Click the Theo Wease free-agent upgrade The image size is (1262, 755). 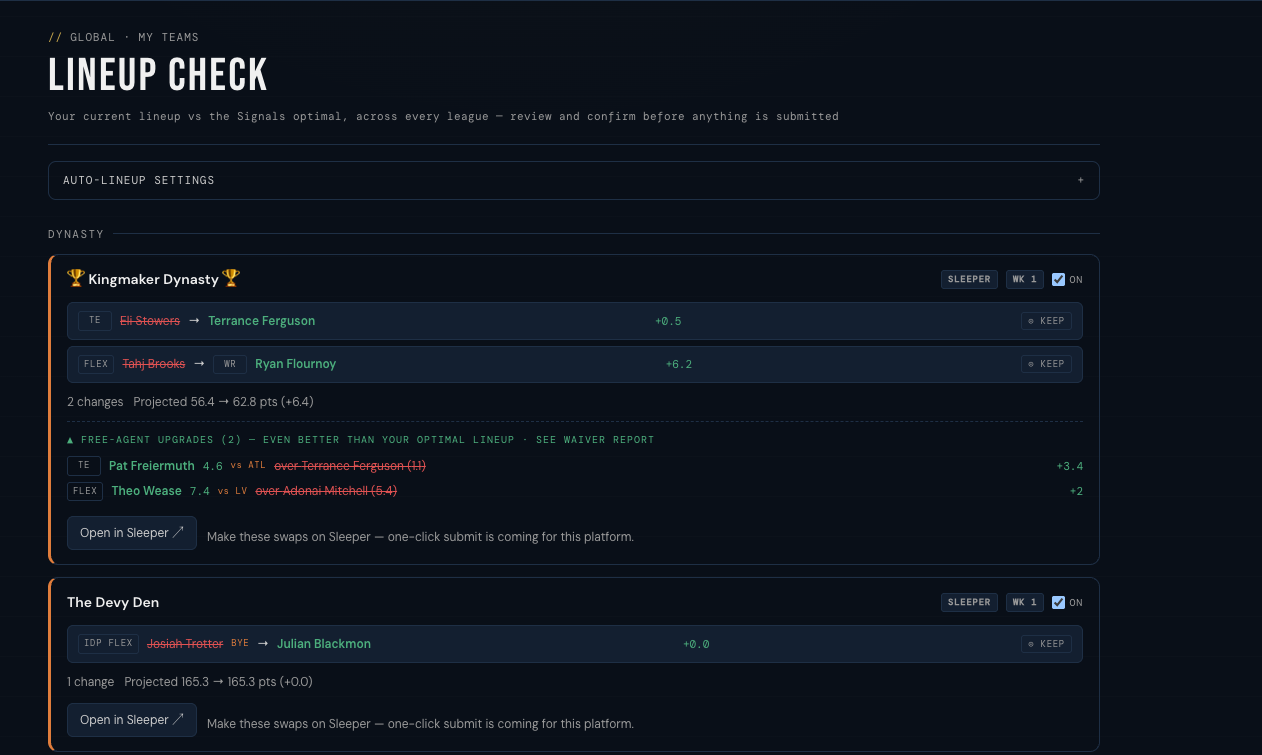click(x=146, y=491)
